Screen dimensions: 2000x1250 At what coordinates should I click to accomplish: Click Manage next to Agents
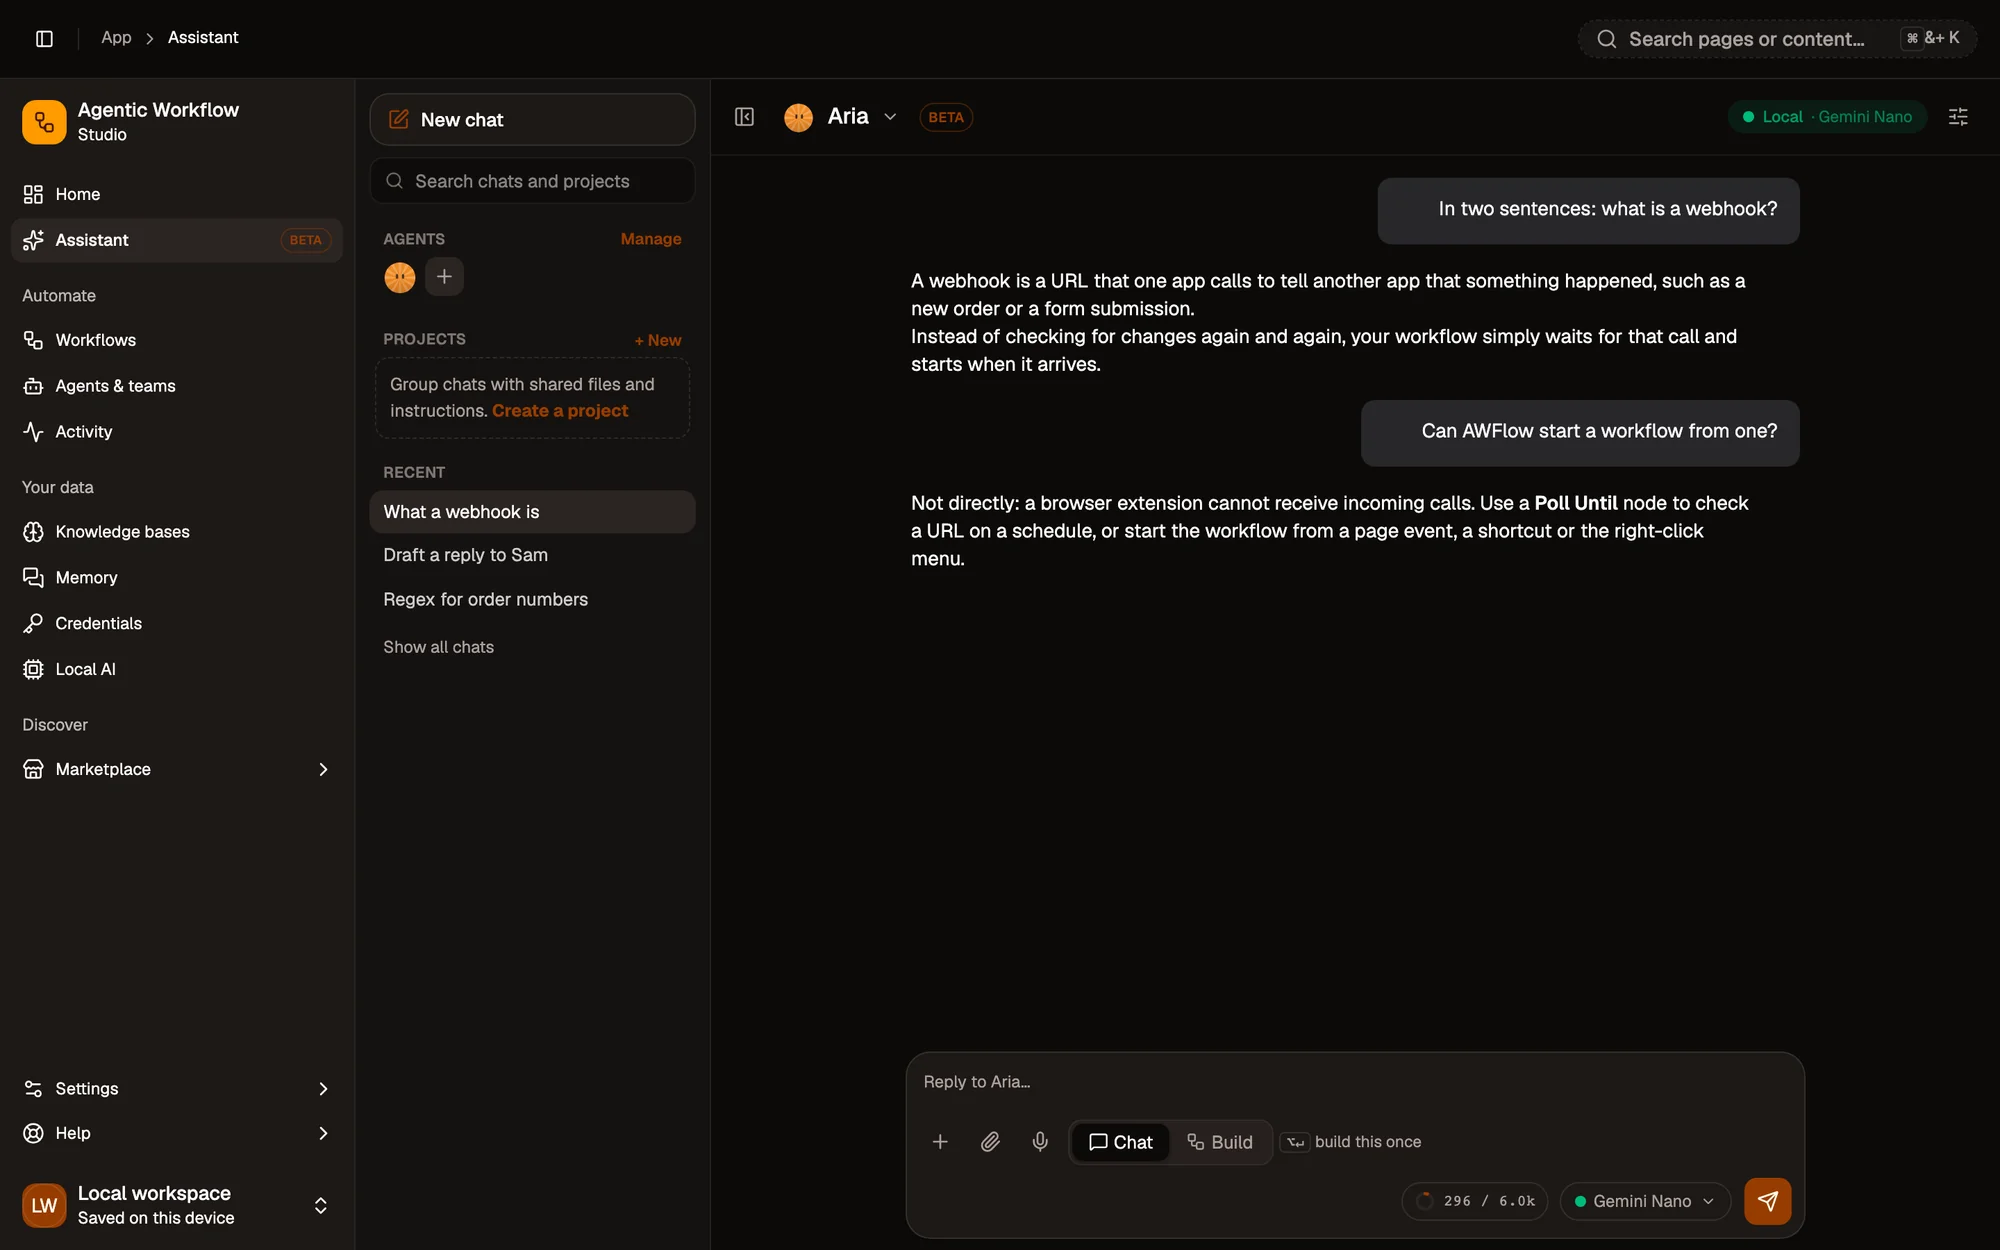coord(650,239)
